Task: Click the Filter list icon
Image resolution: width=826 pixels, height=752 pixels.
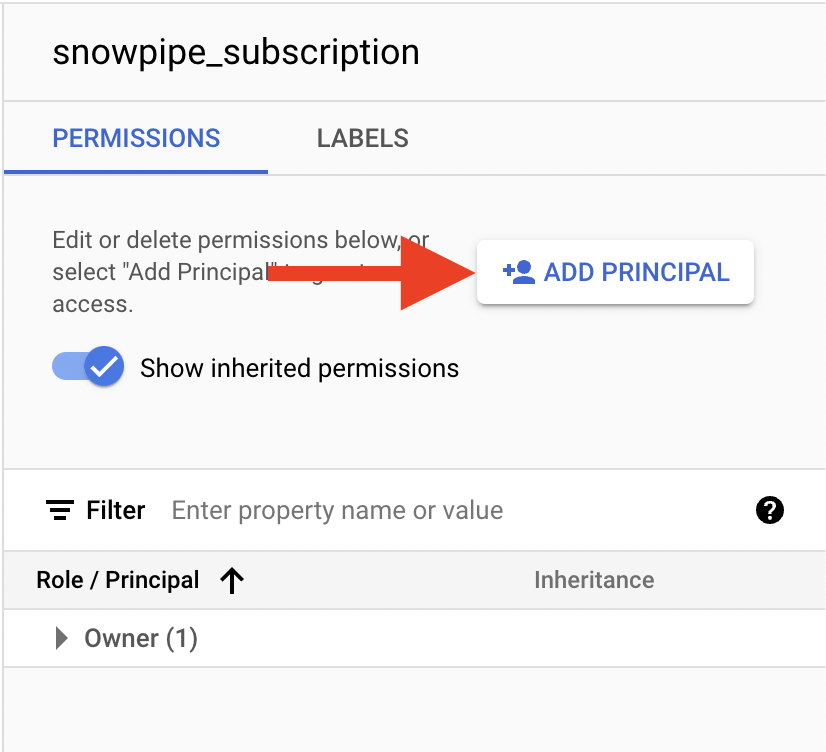Action: 60,510
